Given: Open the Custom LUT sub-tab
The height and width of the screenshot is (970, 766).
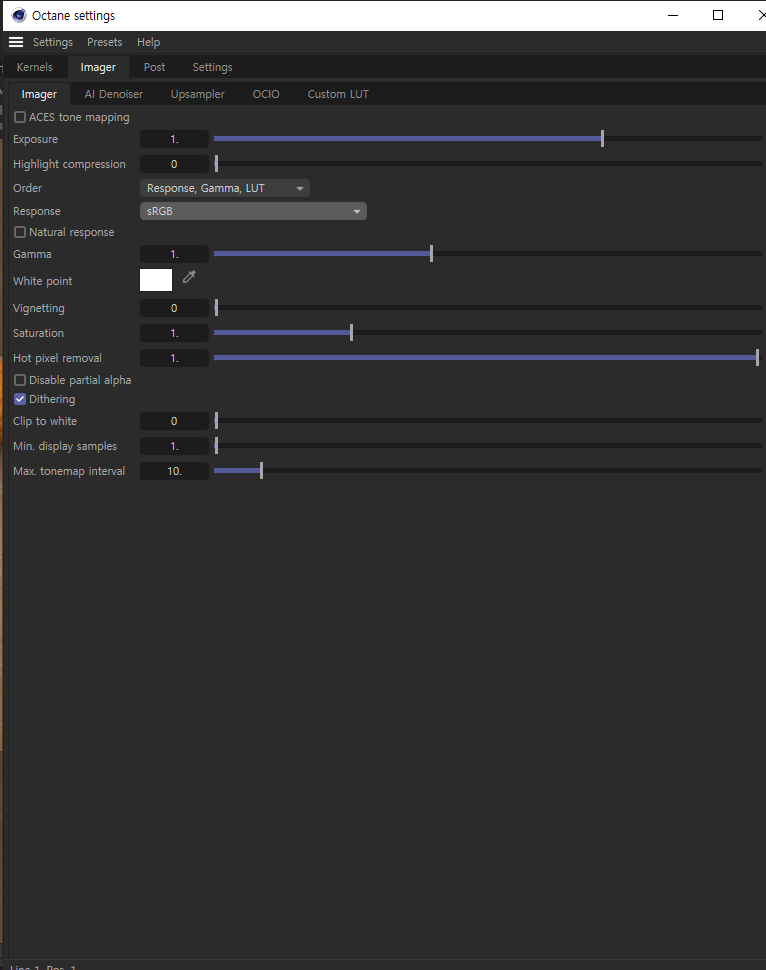Looking at the screenshot, I should (337, 94).
